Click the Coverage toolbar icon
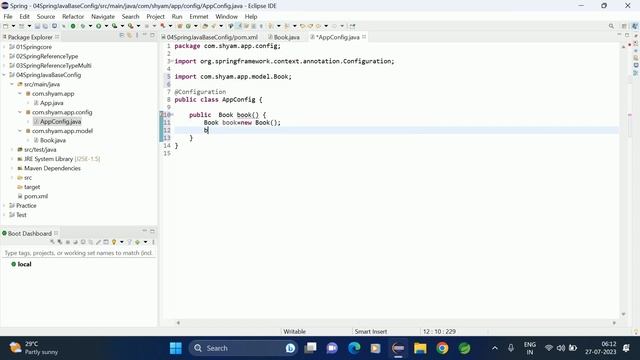This screenshot has height=360, width=640. click(115, 26)
